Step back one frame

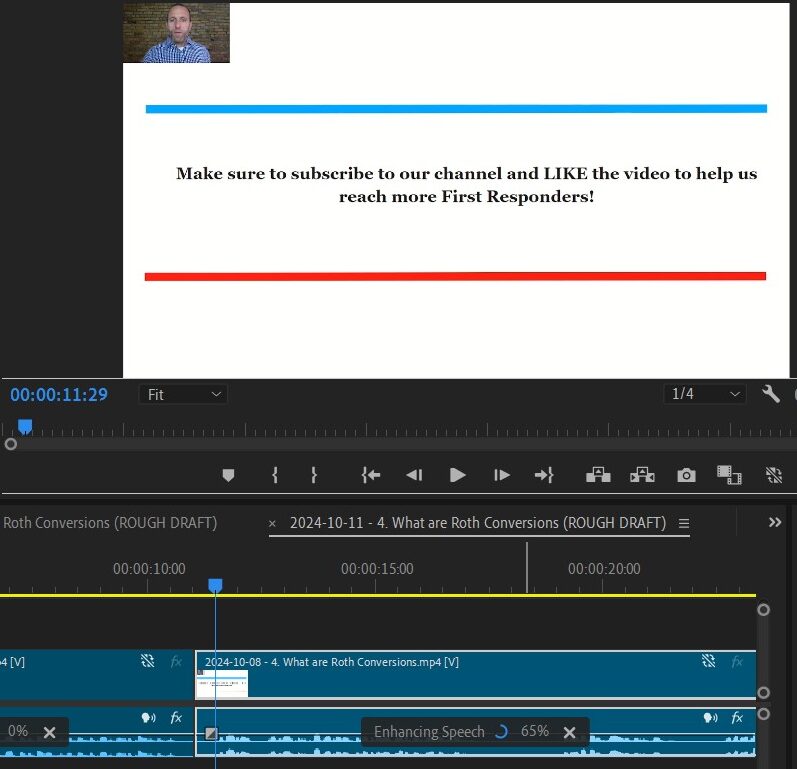[414, 475]
